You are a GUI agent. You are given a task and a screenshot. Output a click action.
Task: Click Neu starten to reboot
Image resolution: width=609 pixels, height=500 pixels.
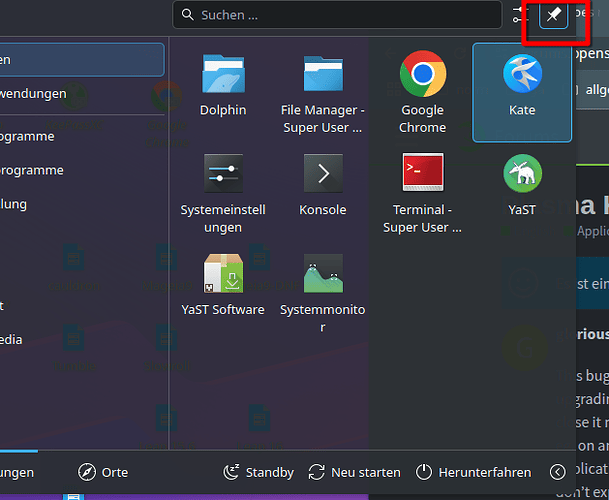(354, 472)
